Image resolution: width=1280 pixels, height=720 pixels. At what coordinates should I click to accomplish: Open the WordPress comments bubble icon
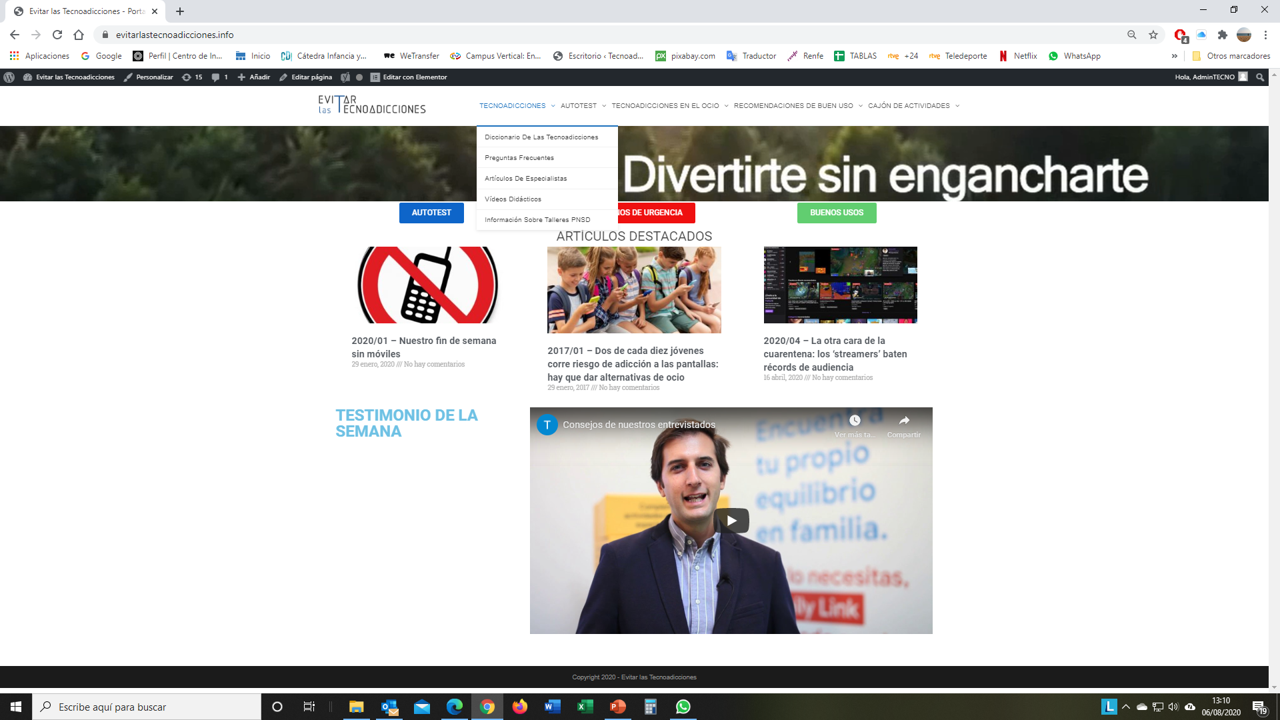[x=218, y=77]
